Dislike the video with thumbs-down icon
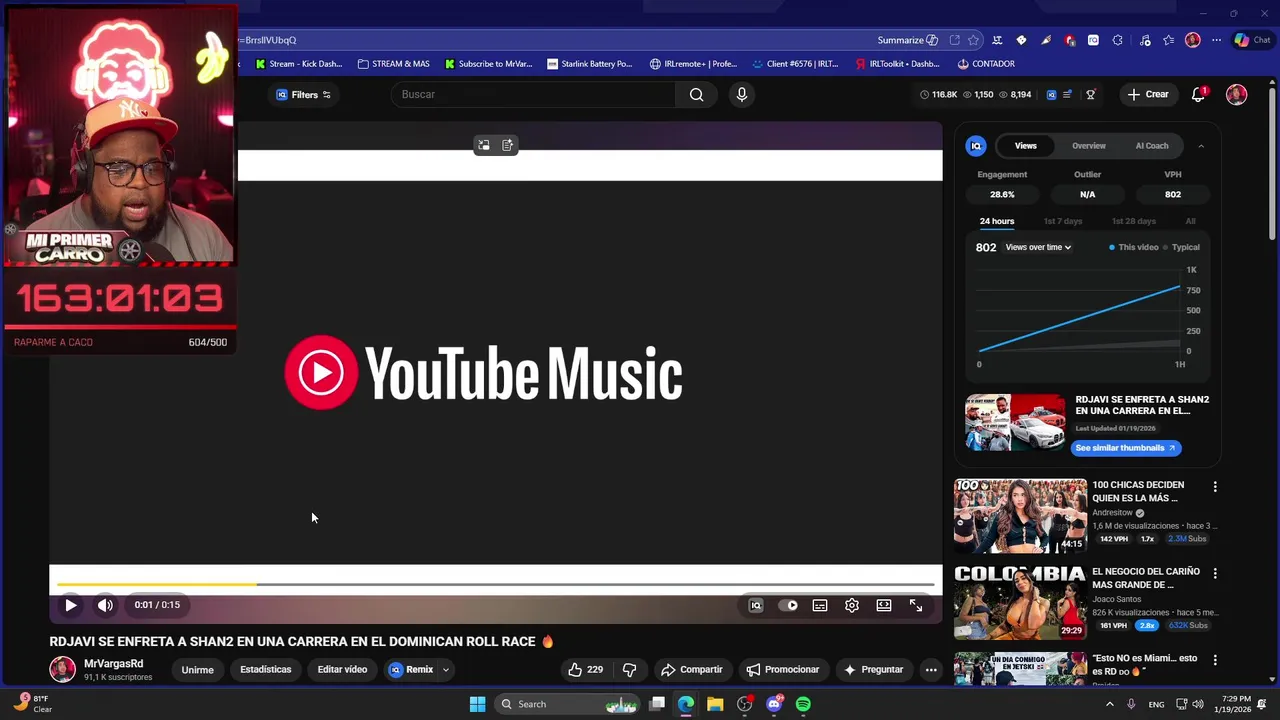Image resolution: width=1280 pixels, height=720 pixels. [629, 669]
